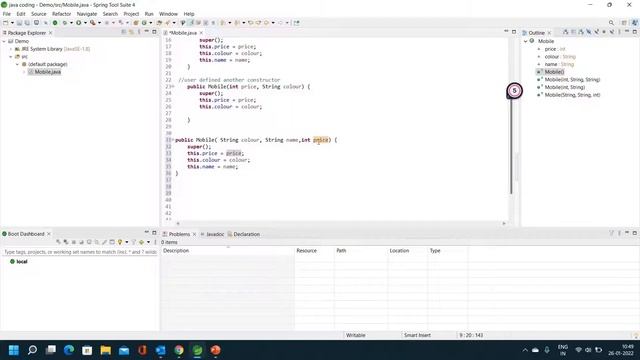Screen dimensions: 640x360
Task: Click the Run toolbar button
Action: coord(78,23)
